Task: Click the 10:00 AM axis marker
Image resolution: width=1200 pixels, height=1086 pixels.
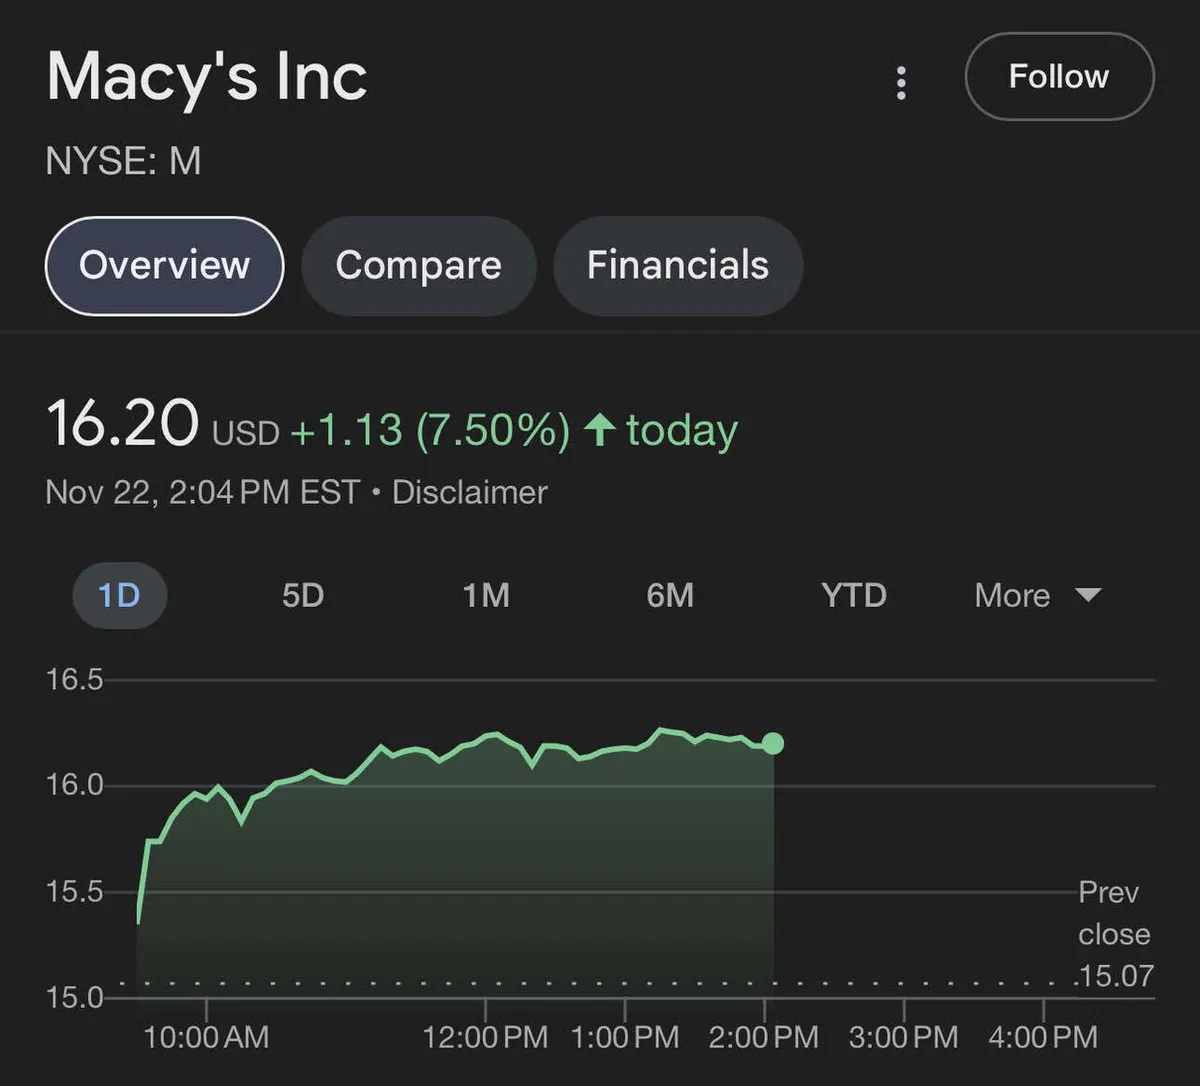Action: (206, 1037)
